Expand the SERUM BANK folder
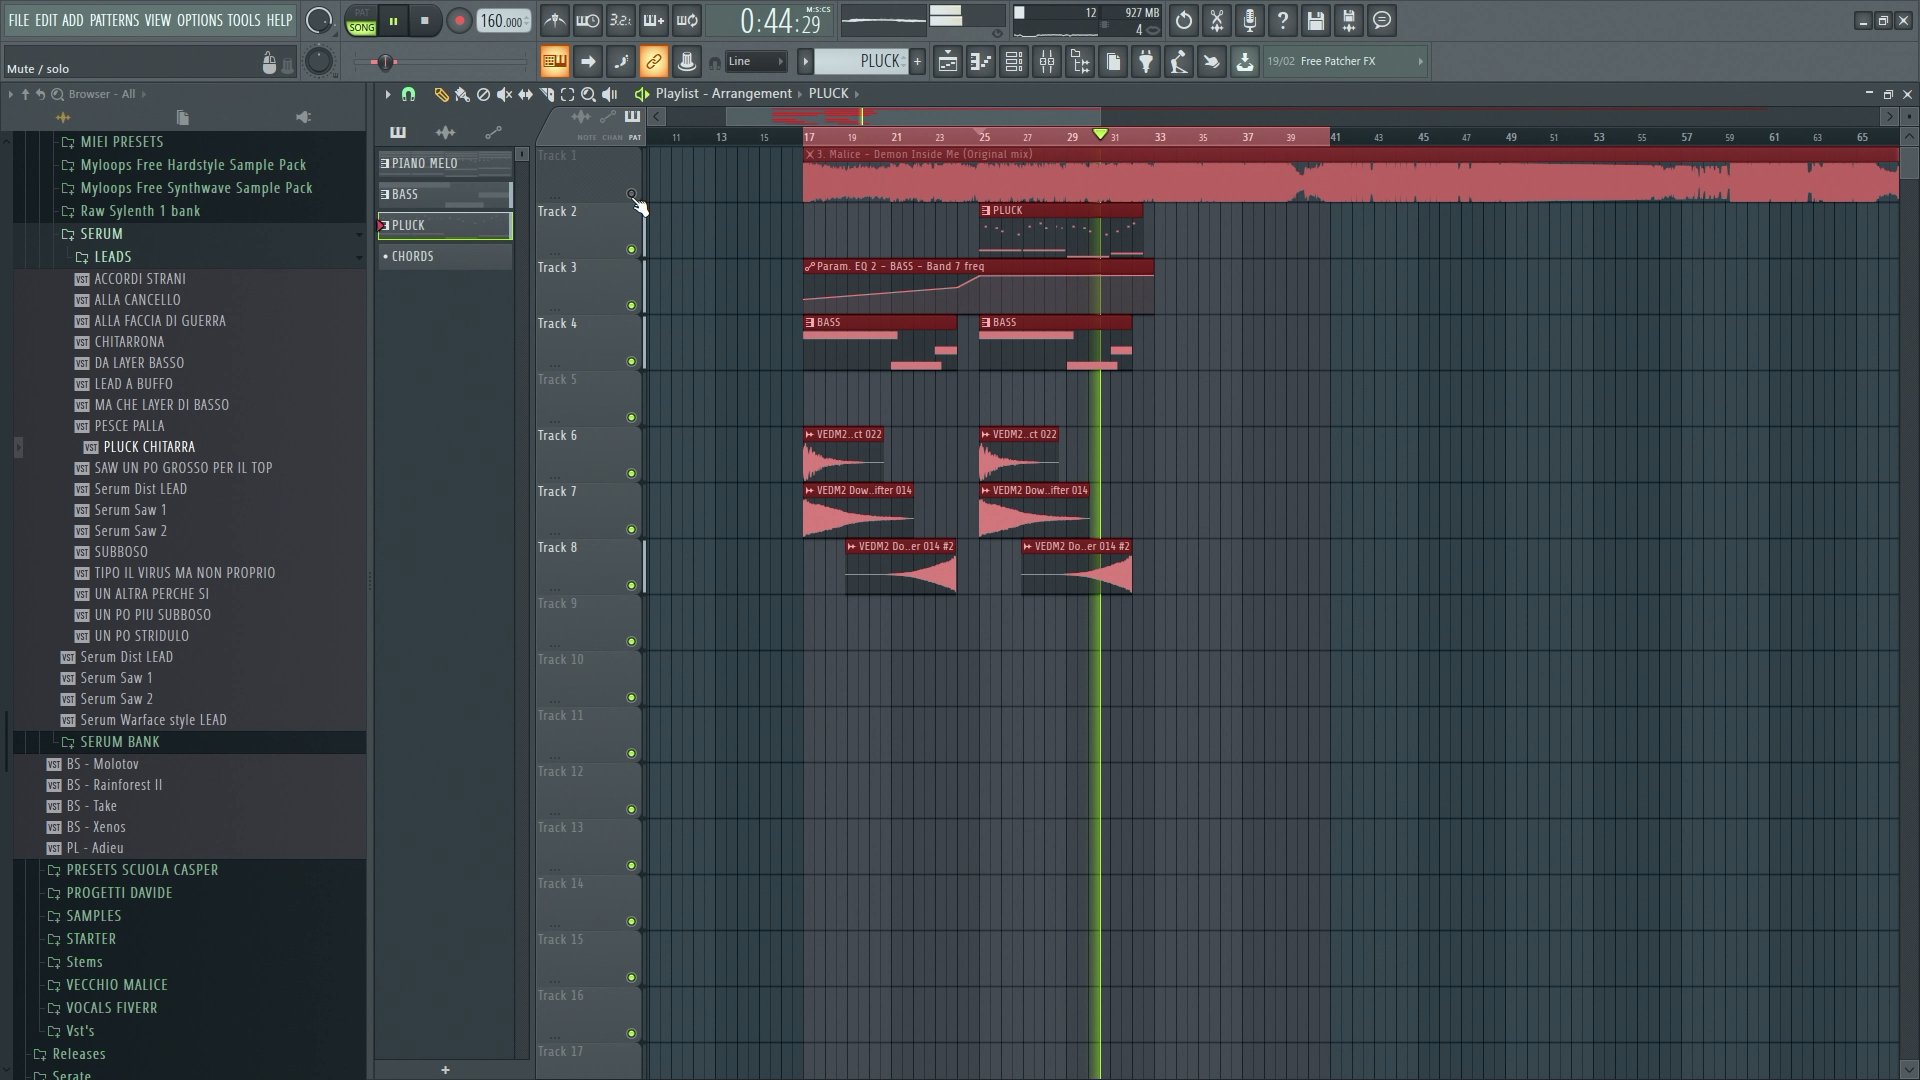 point(119,742)
